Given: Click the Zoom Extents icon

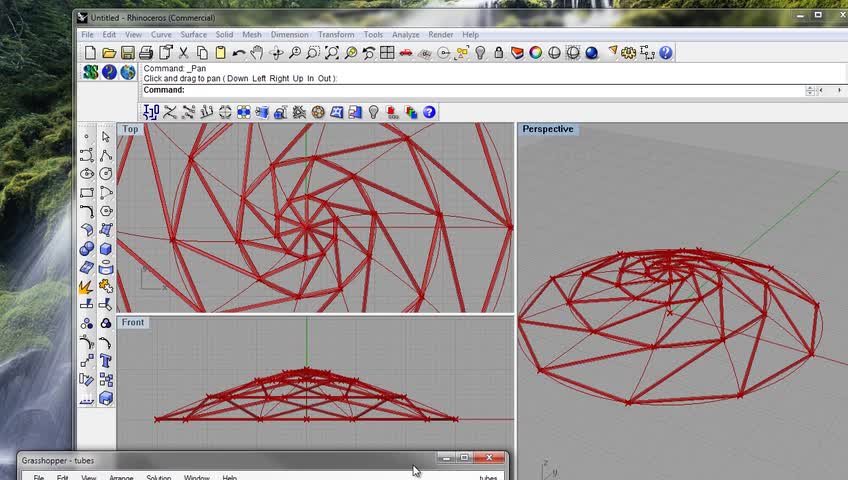Looking at the screenshot, I should (332, 52).
